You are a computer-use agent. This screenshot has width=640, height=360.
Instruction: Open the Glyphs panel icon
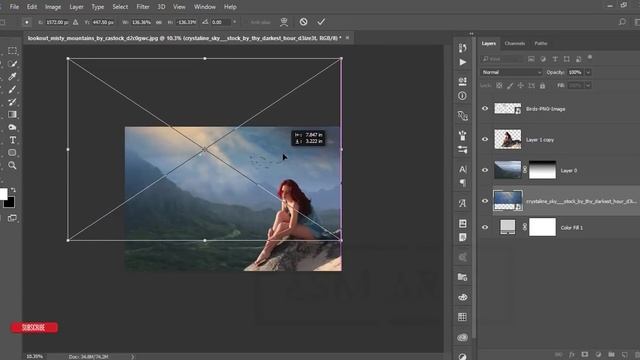tap(462, 203)
